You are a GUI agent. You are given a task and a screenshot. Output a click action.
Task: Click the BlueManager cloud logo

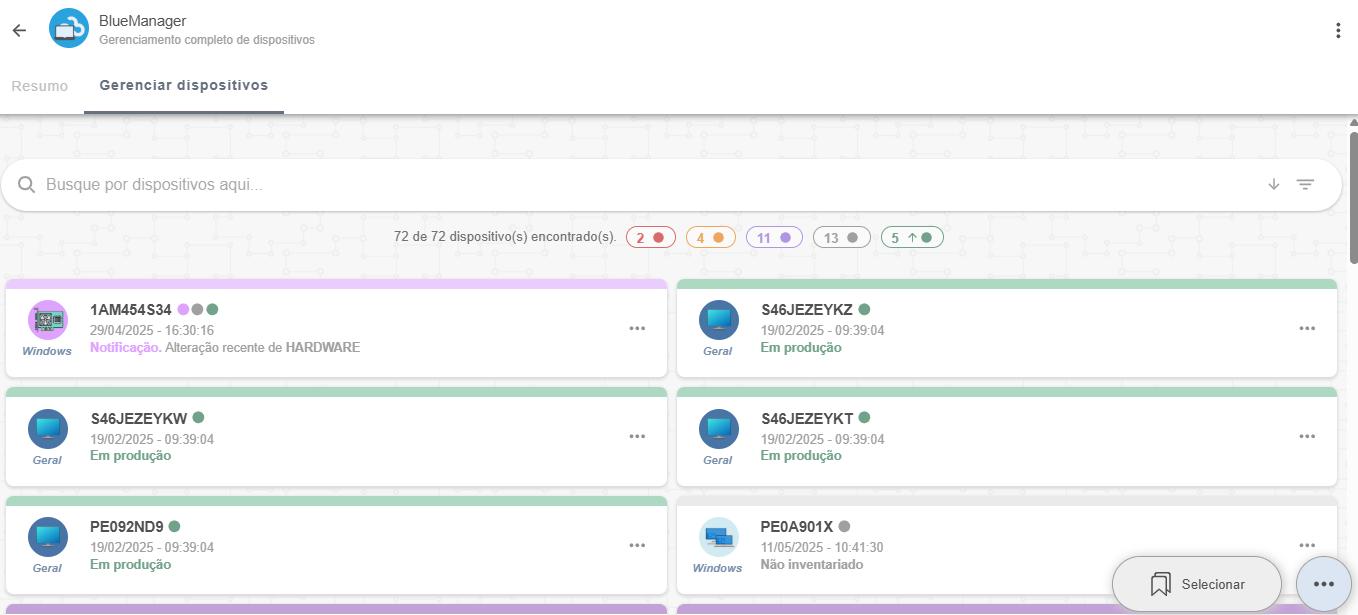(x=69, y=29)
